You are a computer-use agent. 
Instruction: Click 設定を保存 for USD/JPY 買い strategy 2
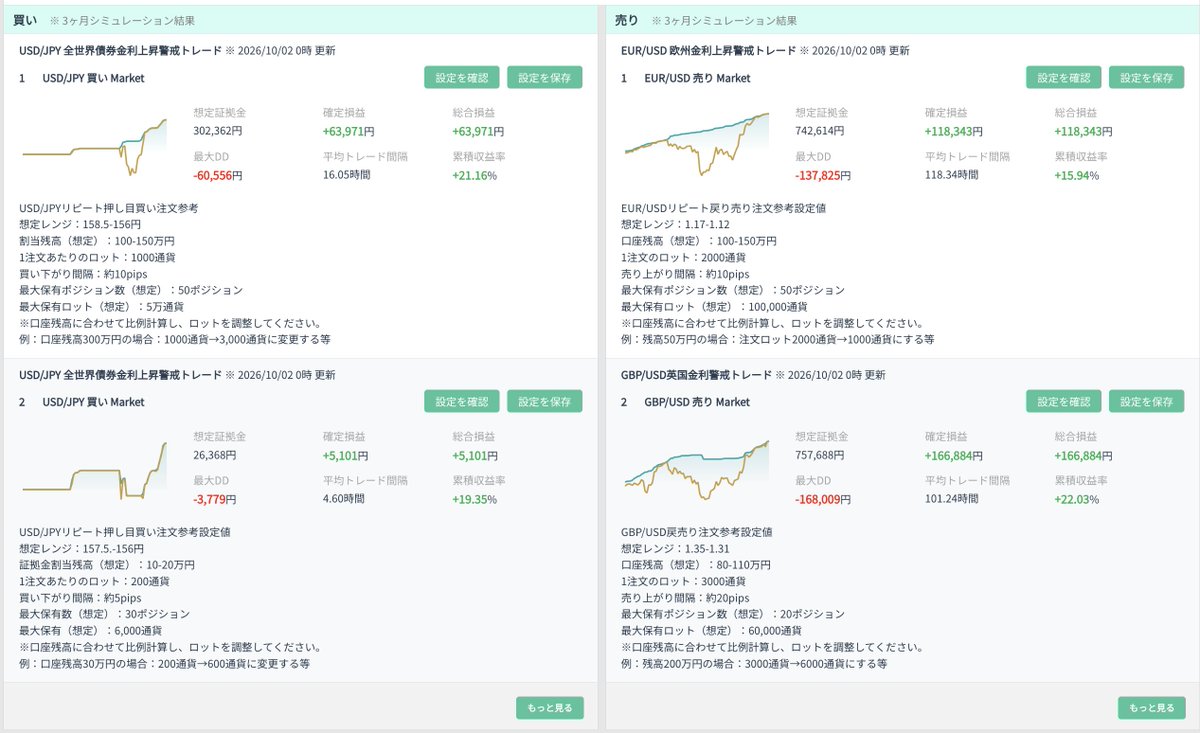[x=544, y=402]
